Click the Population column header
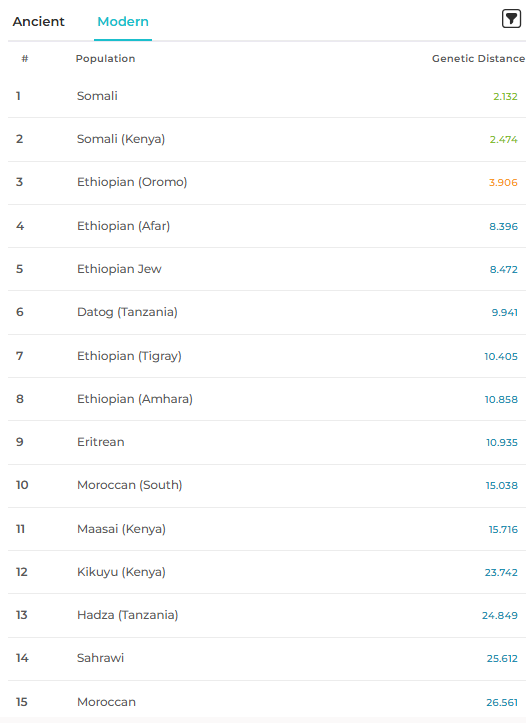 (106, 59)
